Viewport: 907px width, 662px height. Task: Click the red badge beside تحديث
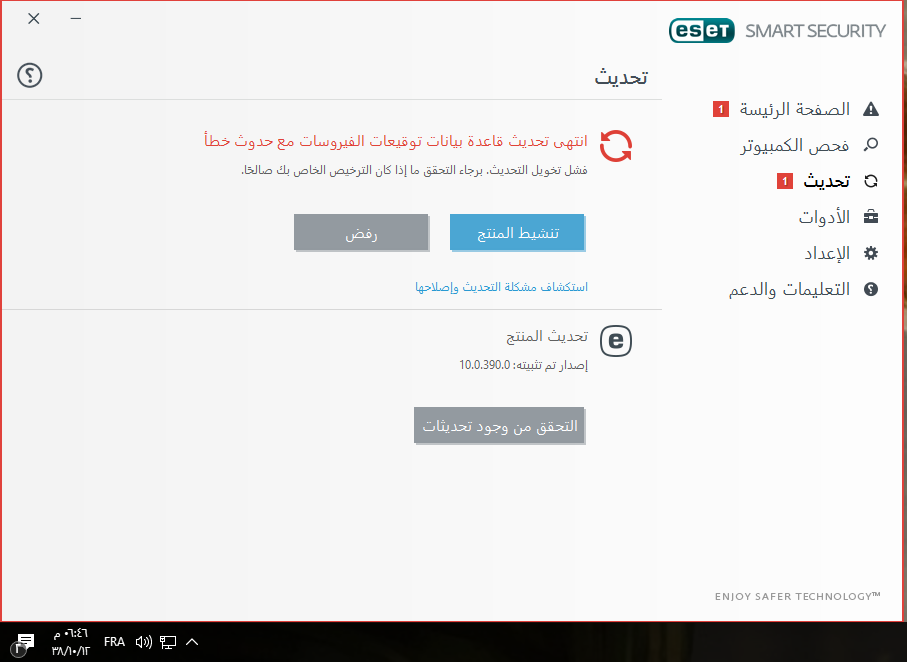(784, 181)
